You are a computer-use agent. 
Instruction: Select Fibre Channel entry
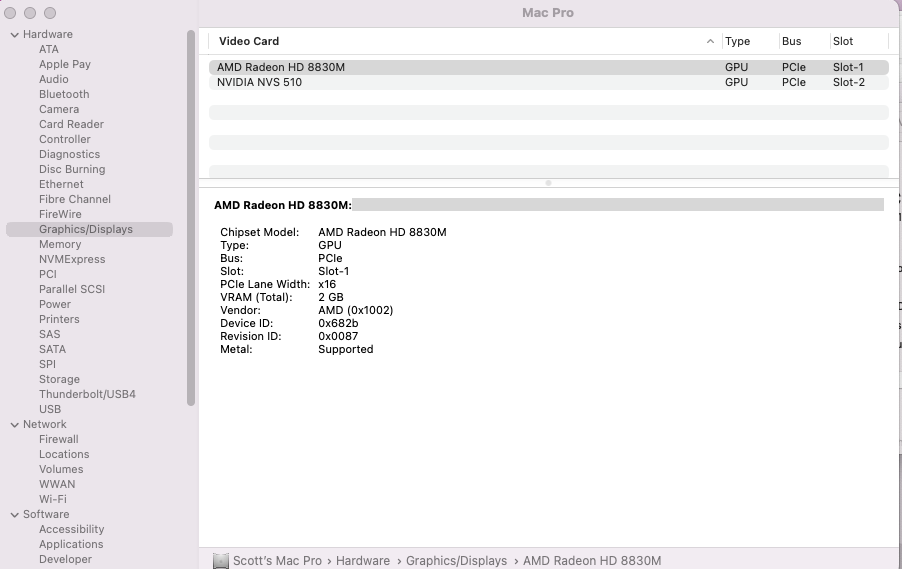point(75,199)
